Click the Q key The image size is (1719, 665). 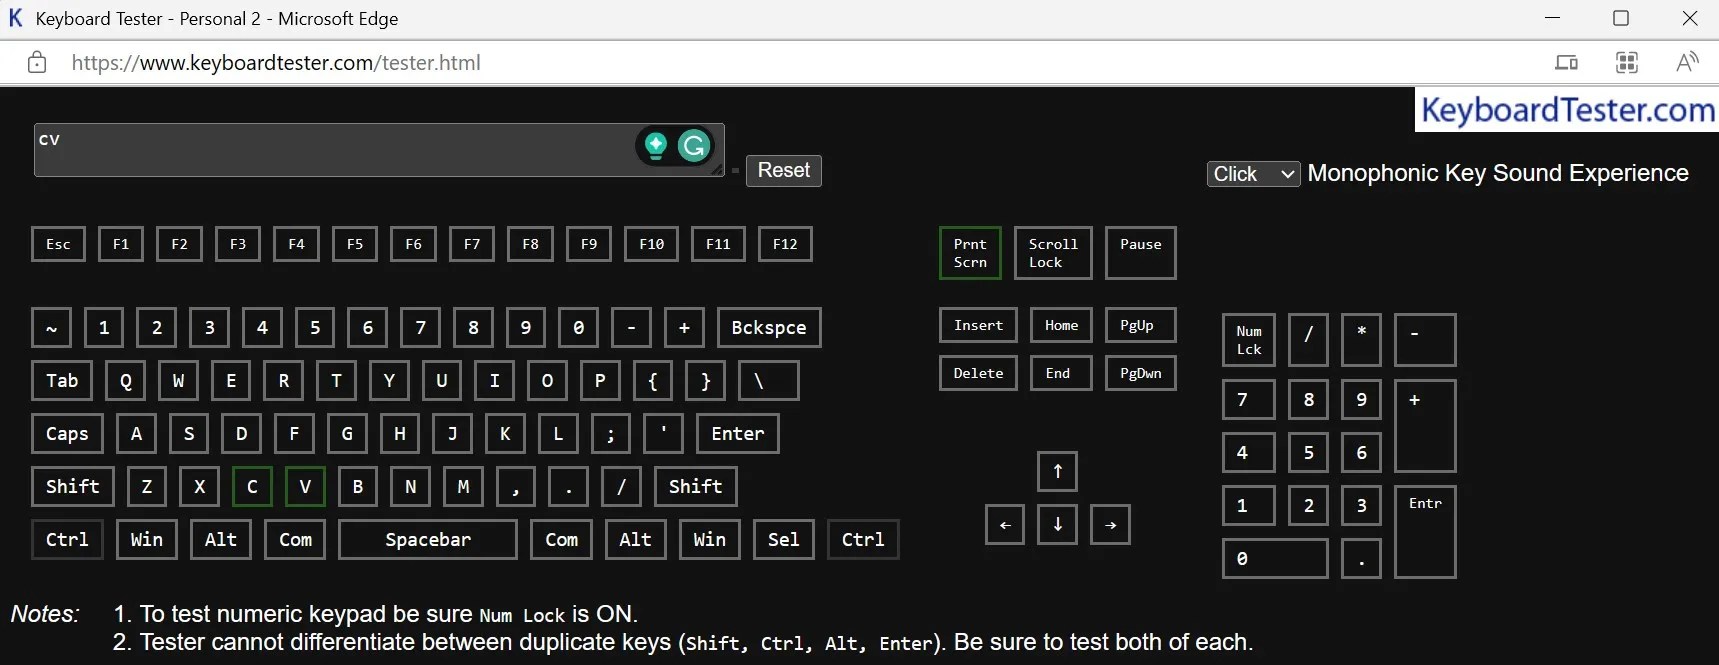126,381
